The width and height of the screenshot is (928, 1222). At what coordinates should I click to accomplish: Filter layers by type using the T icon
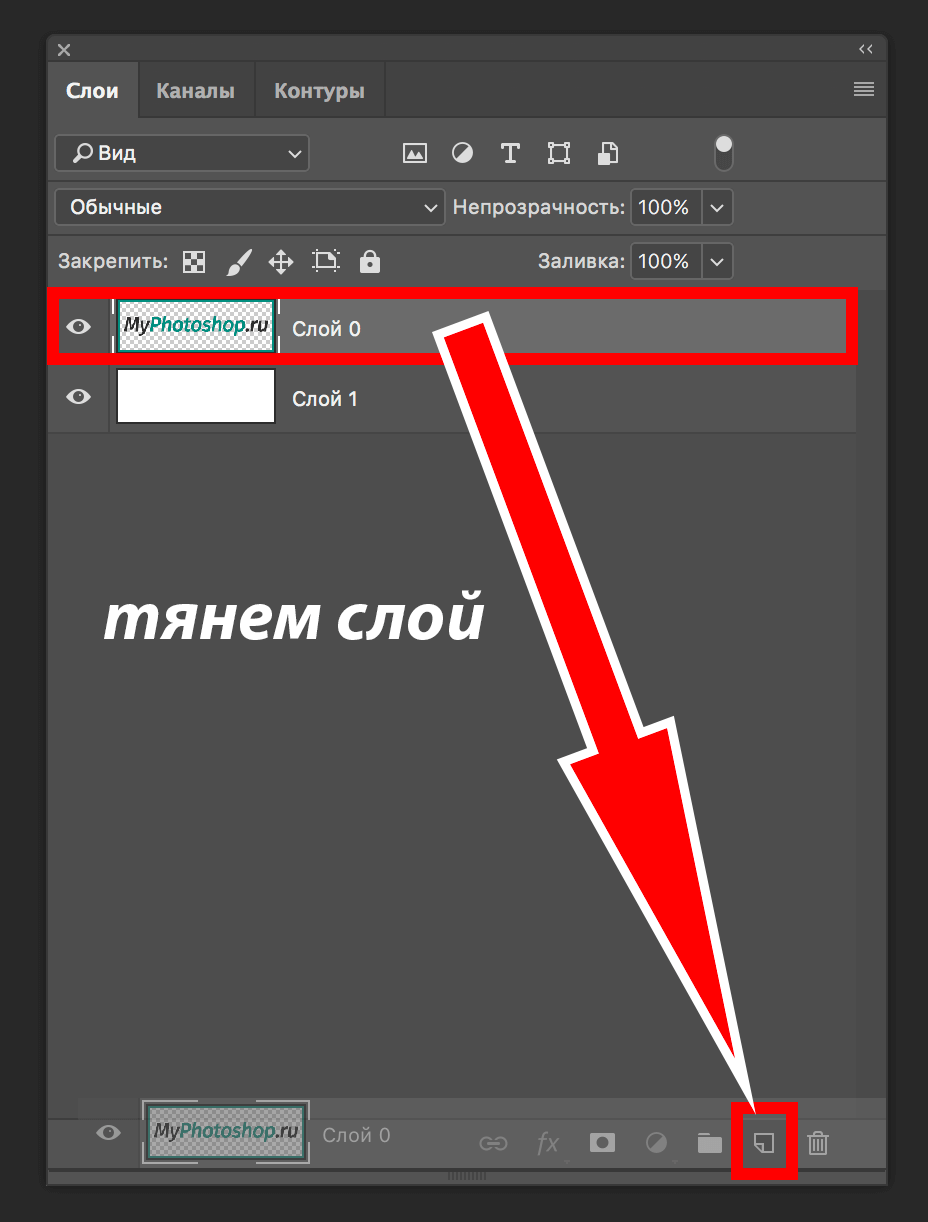click(x=510, y=153)
